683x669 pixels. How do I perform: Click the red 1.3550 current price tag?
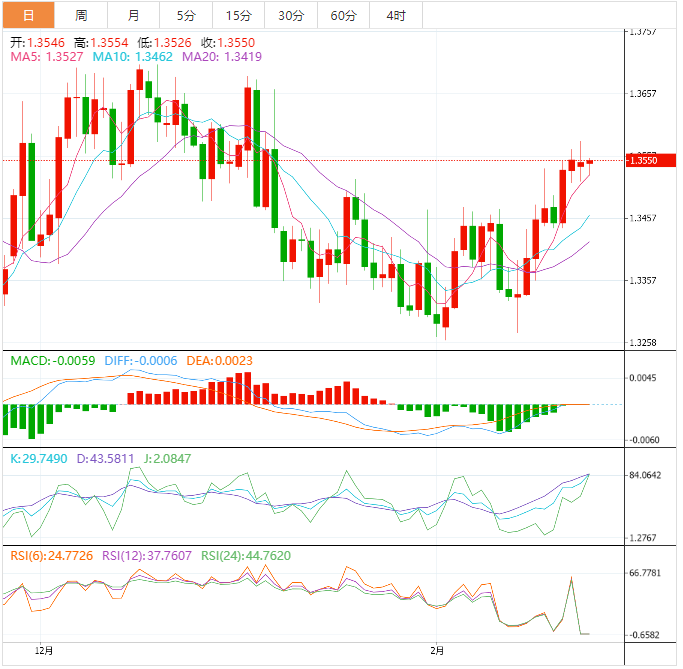coord(651,160)
